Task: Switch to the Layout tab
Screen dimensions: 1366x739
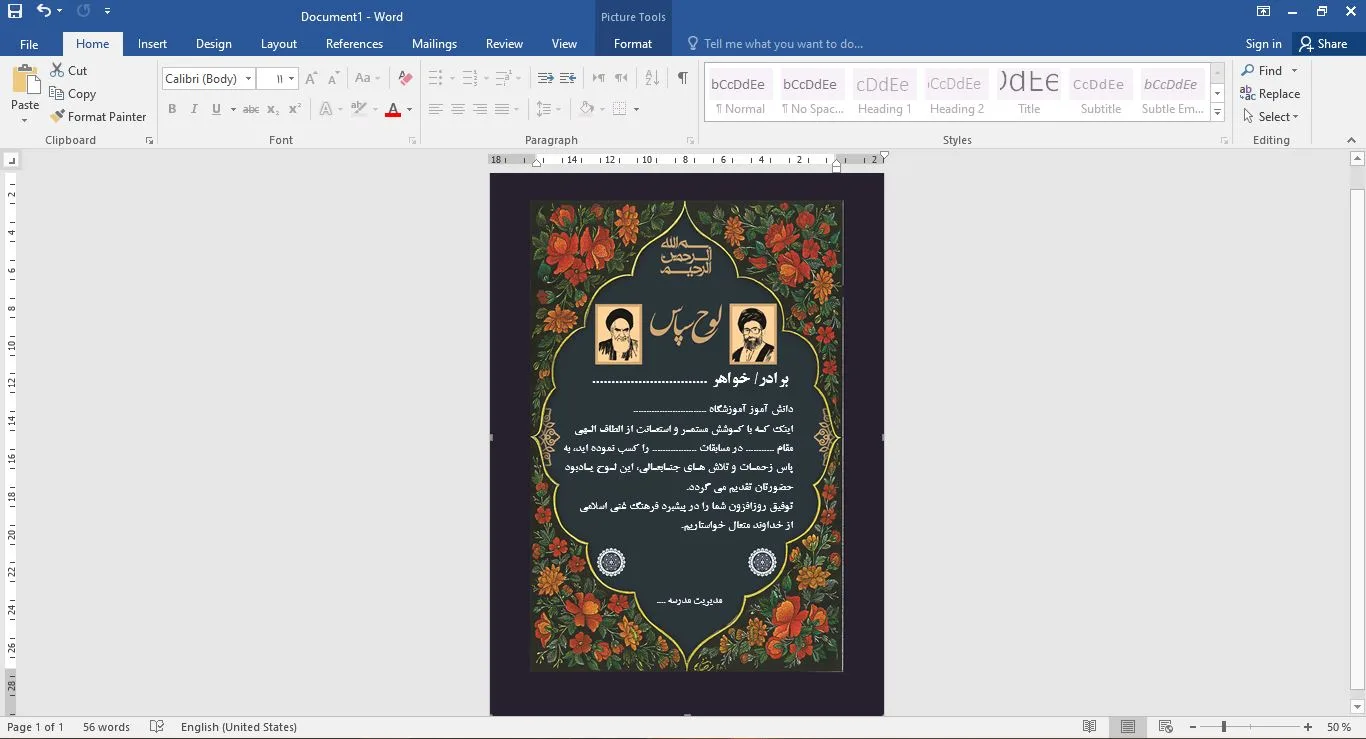Action: tap(279, 44)
